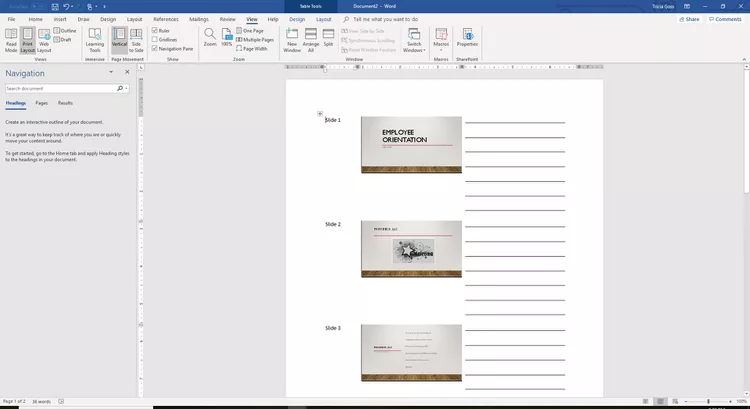The image size is (750, 409).
Task: Select Print Layout icon in status bar
Action: click(x=660, y=401)
